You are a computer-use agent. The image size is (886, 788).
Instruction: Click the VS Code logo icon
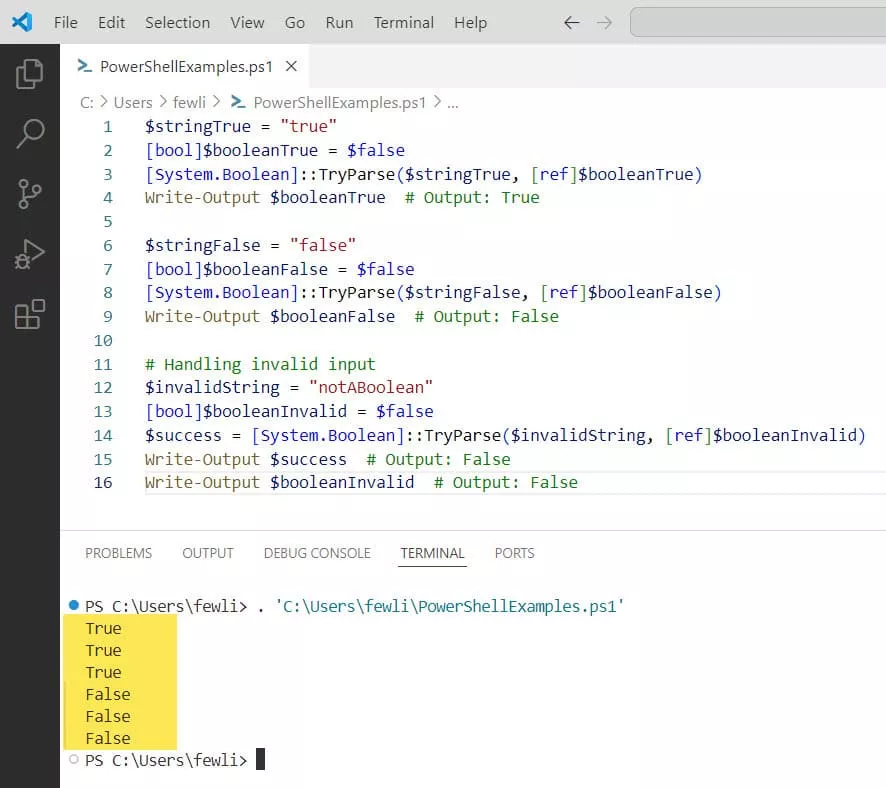tap(22, 22)
